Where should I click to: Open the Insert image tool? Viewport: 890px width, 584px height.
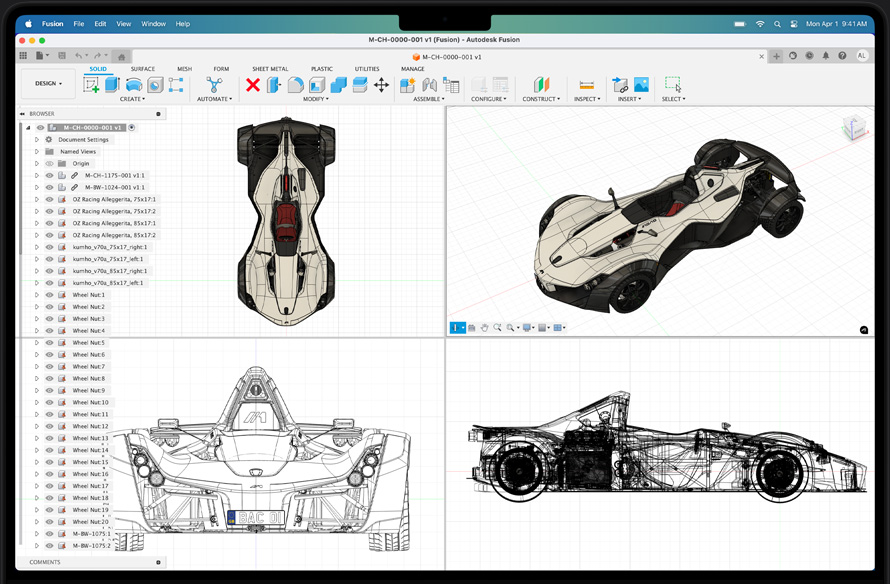click(641, 83)
